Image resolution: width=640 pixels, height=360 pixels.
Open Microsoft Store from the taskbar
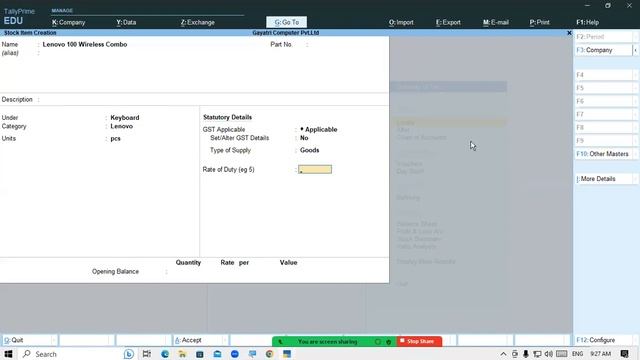click(x=200, y=354)
